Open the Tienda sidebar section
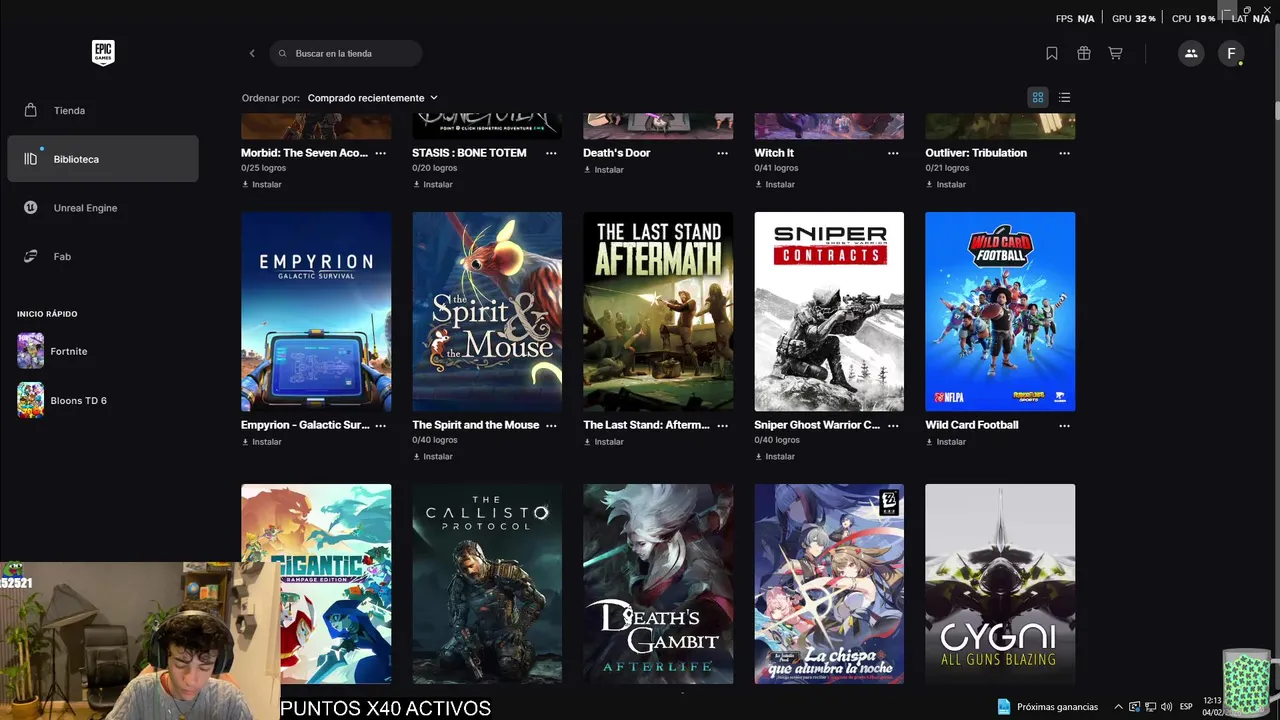 [x=103, y=110]
